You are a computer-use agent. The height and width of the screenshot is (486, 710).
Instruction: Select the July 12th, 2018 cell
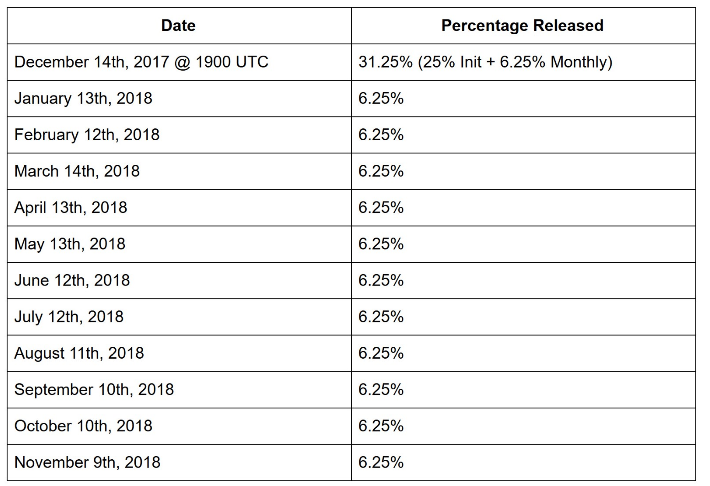[x=70, y=317]
